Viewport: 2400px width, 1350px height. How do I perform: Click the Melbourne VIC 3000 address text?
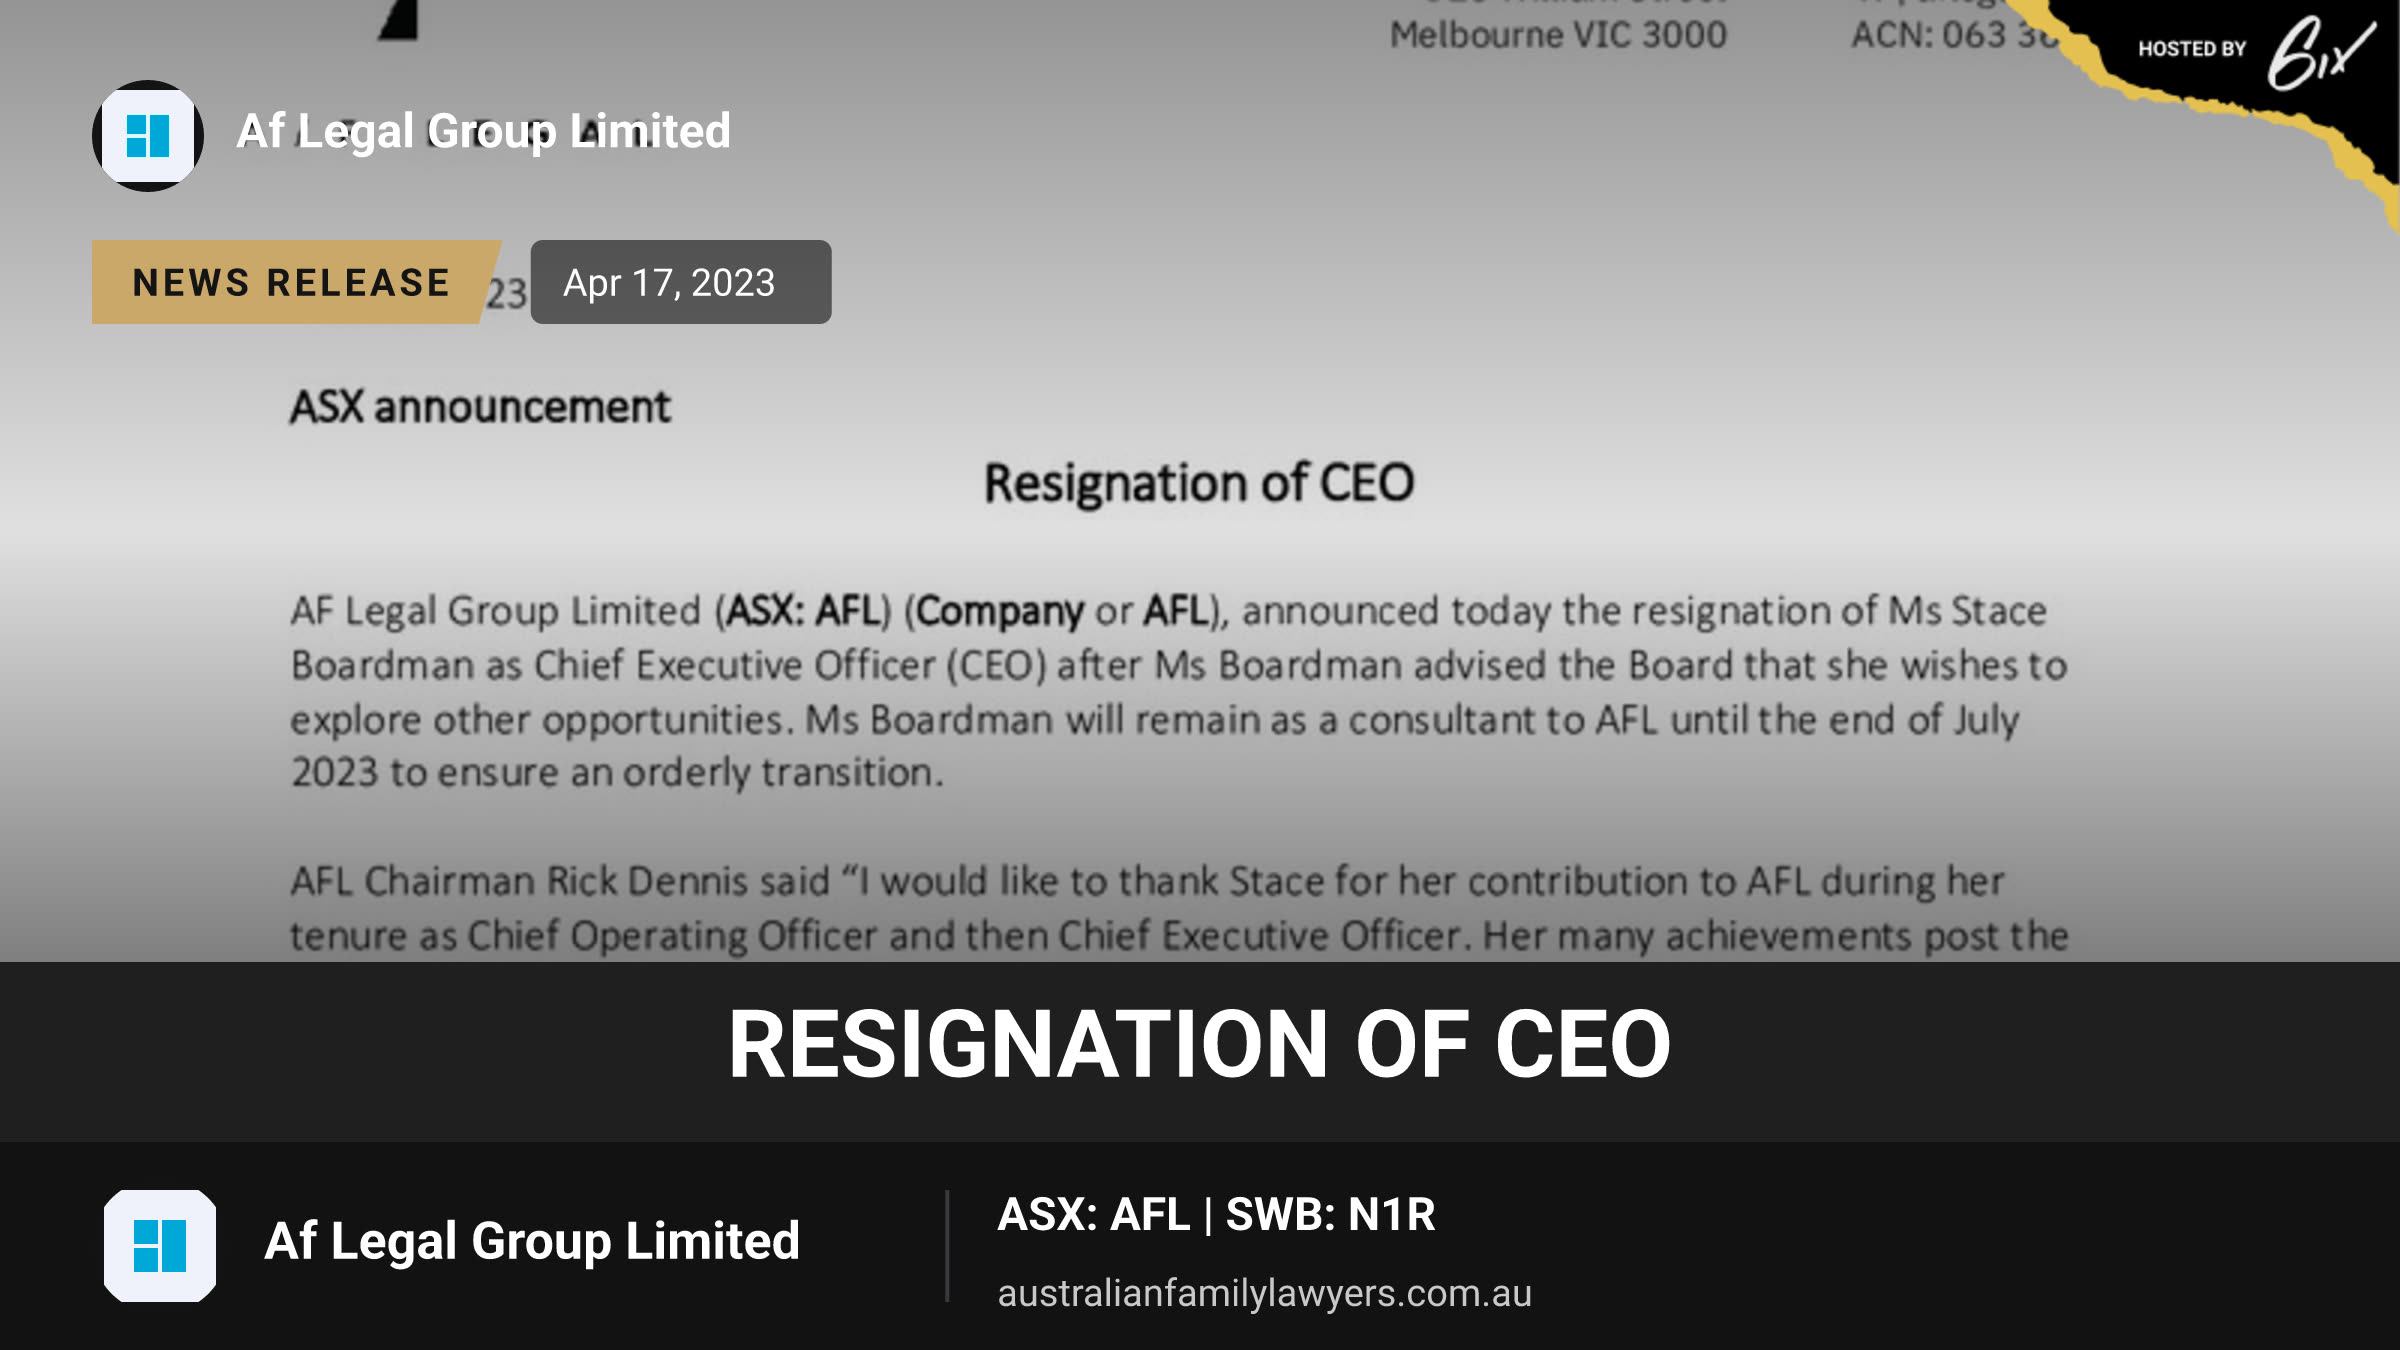(x=1558, y=35)
